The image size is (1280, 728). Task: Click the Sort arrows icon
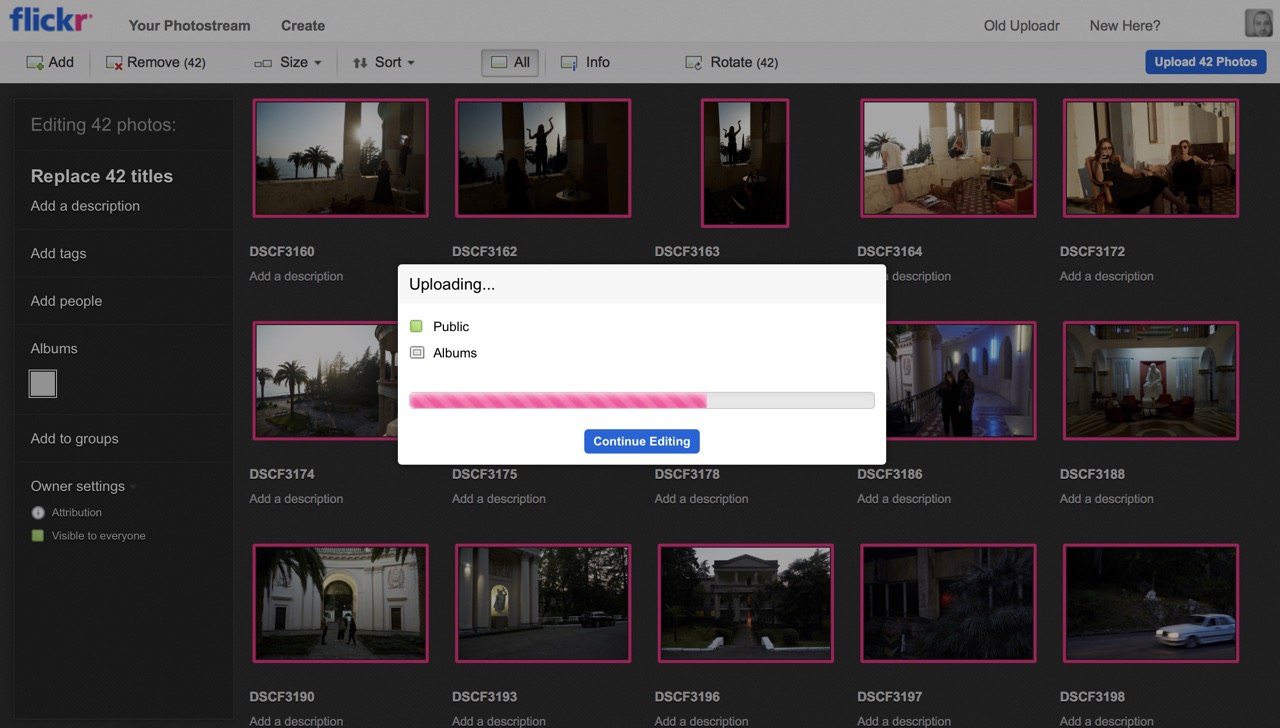click(x=360, y=62)
